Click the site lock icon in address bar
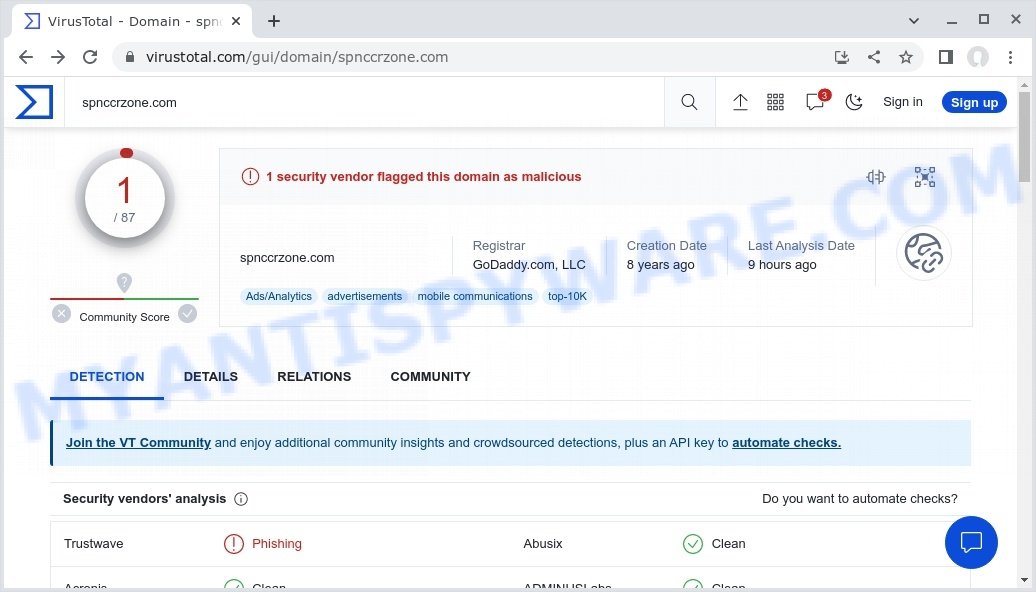Image resolution: width=1036 pixels, height=592 pixels. tap(130, 57)
